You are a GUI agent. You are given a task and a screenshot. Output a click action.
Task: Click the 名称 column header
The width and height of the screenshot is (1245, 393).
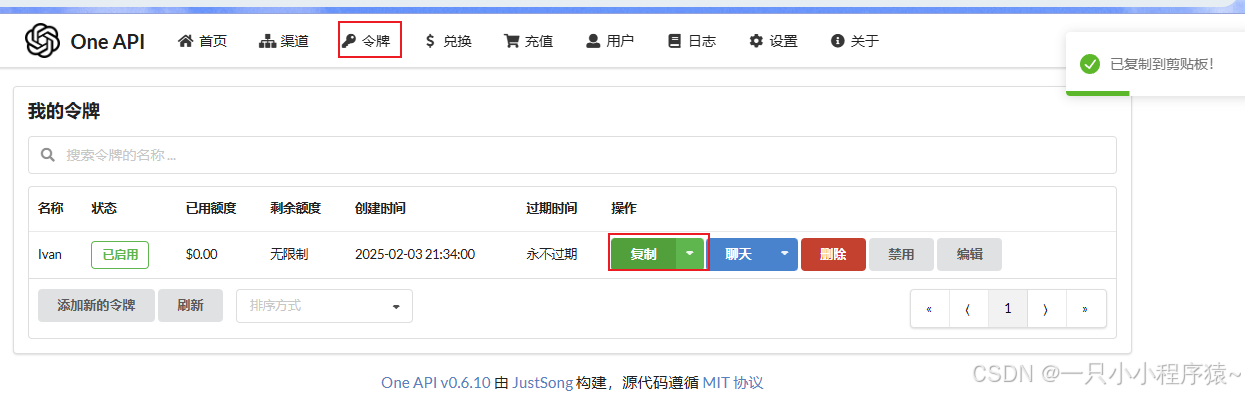(x=51, y=208)
